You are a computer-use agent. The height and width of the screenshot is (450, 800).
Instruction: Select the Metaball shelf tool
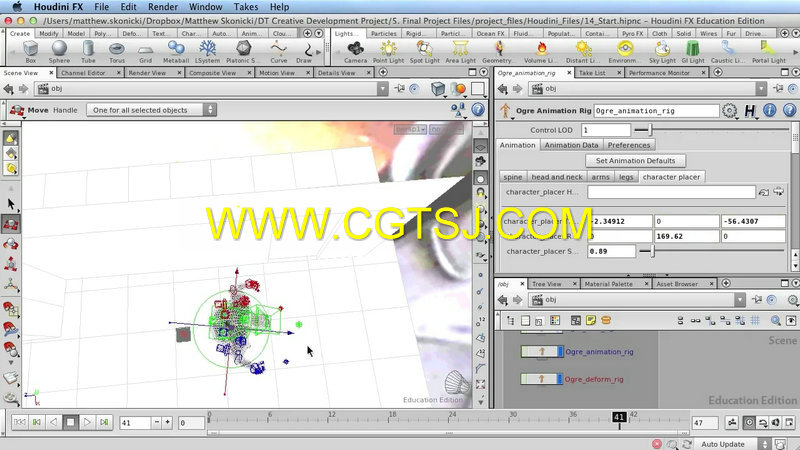176,52
